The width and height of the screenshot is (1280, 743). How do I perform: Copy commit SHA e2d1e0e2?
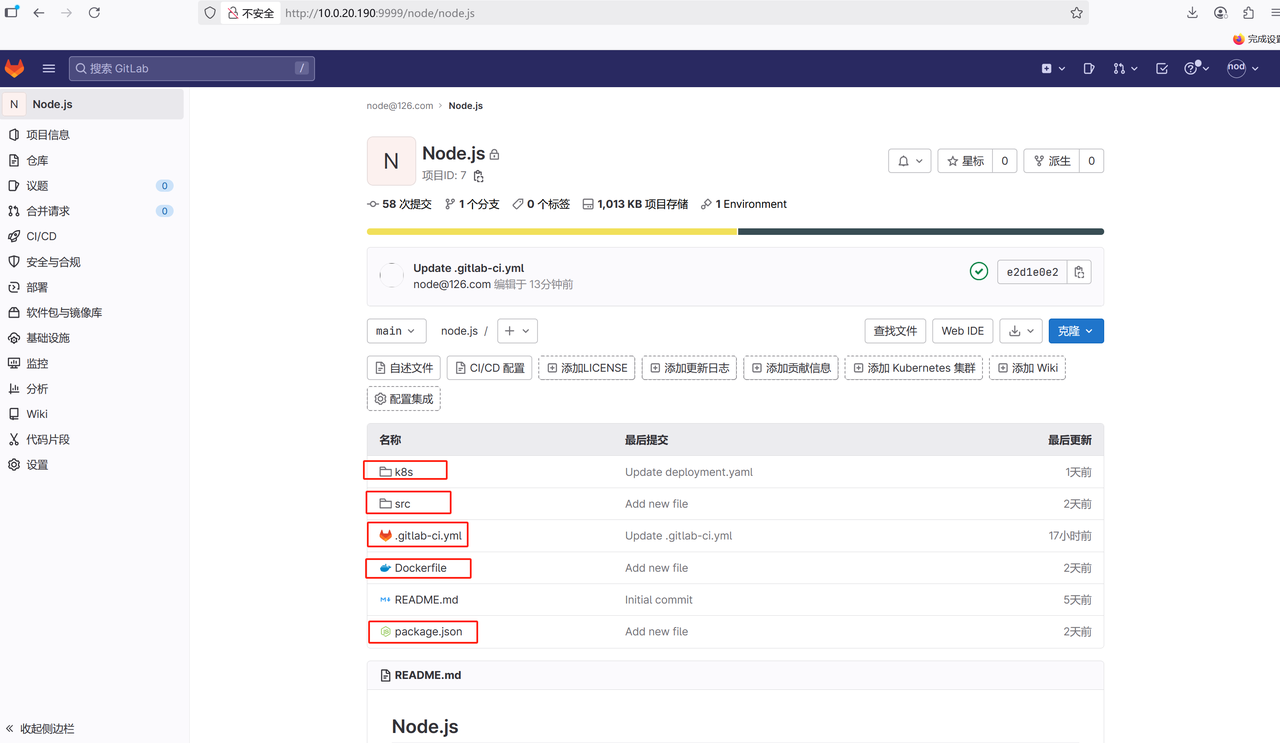coord(1079,272)
